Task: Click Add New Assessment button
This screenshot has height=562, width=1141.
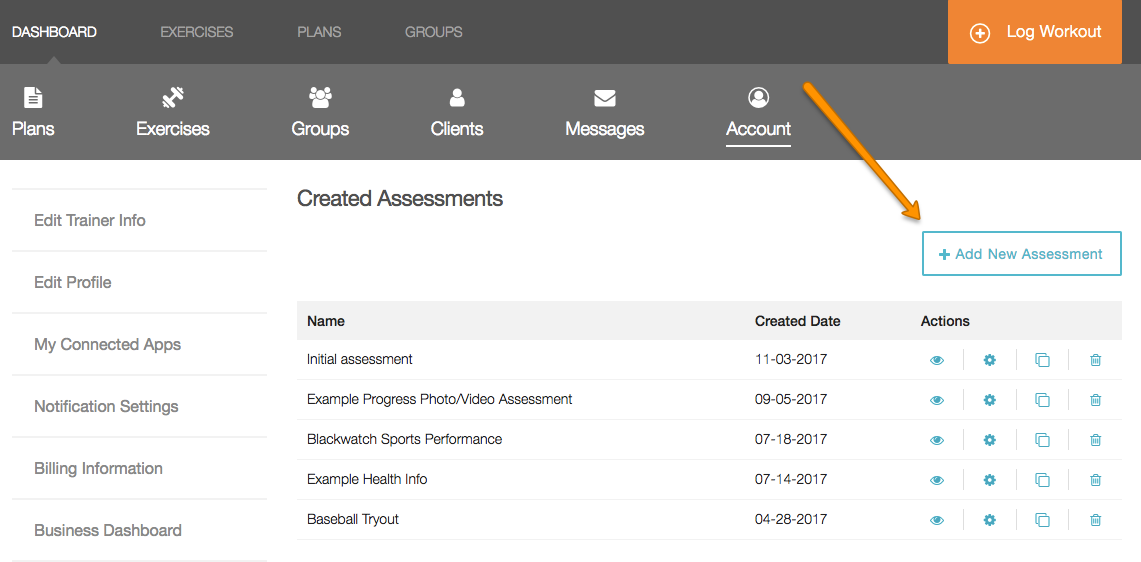Action: click(1022, 253)
